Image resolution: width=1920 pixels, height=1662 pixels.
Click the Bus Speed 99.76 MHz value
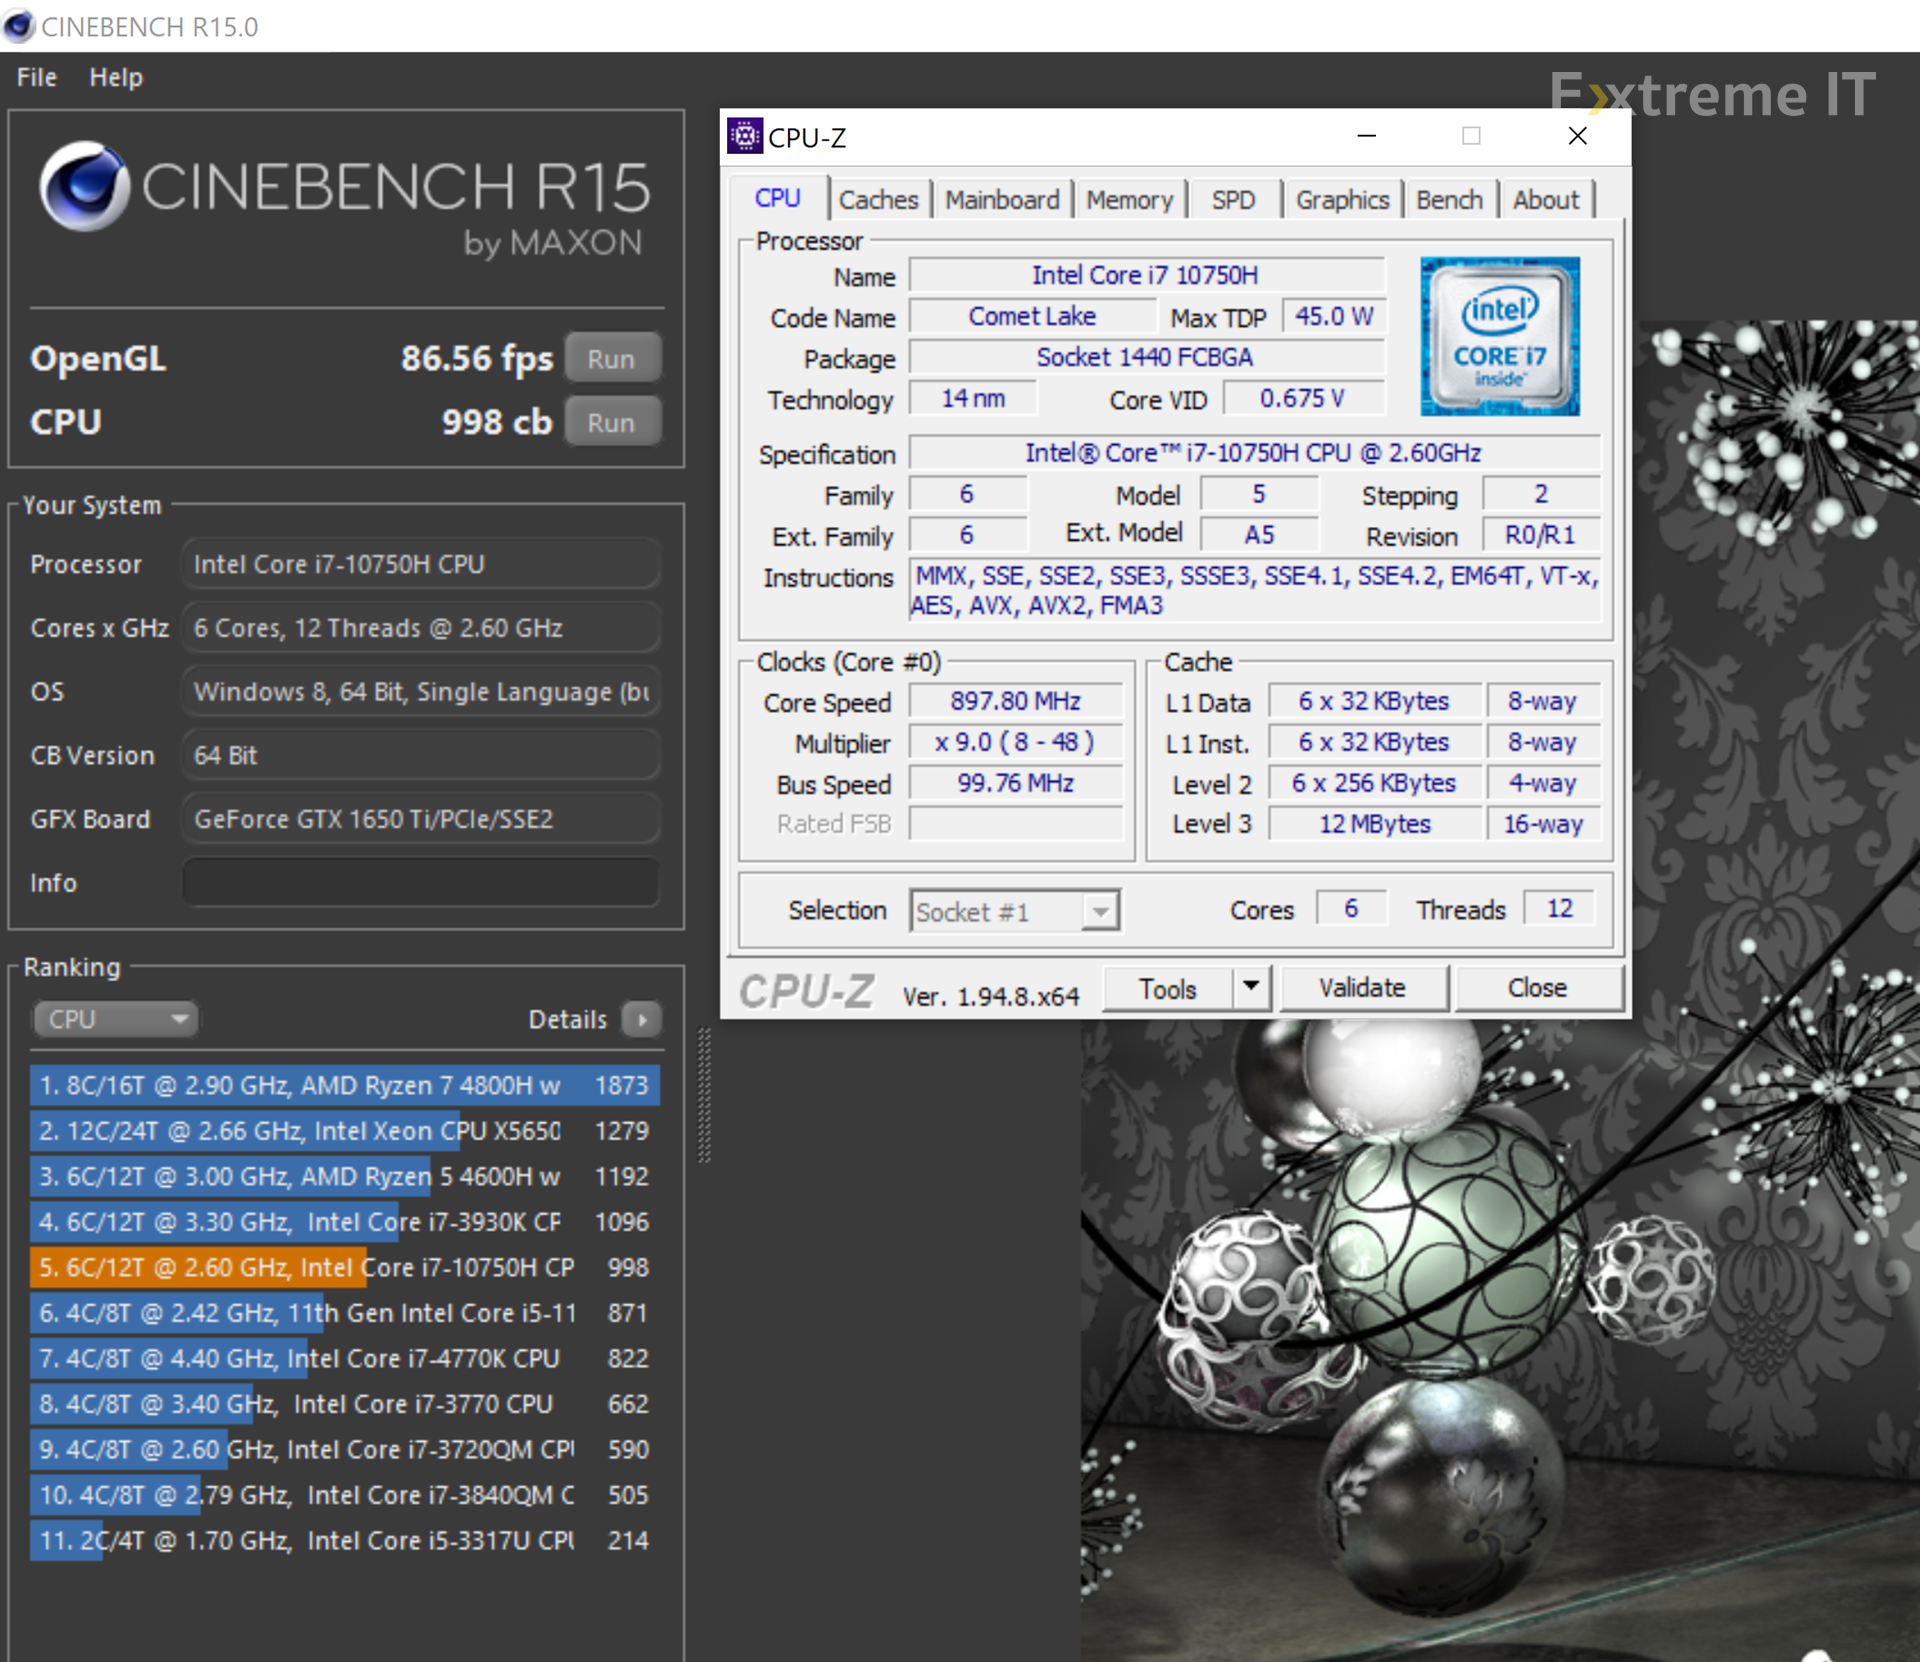tap(1015, 783)
